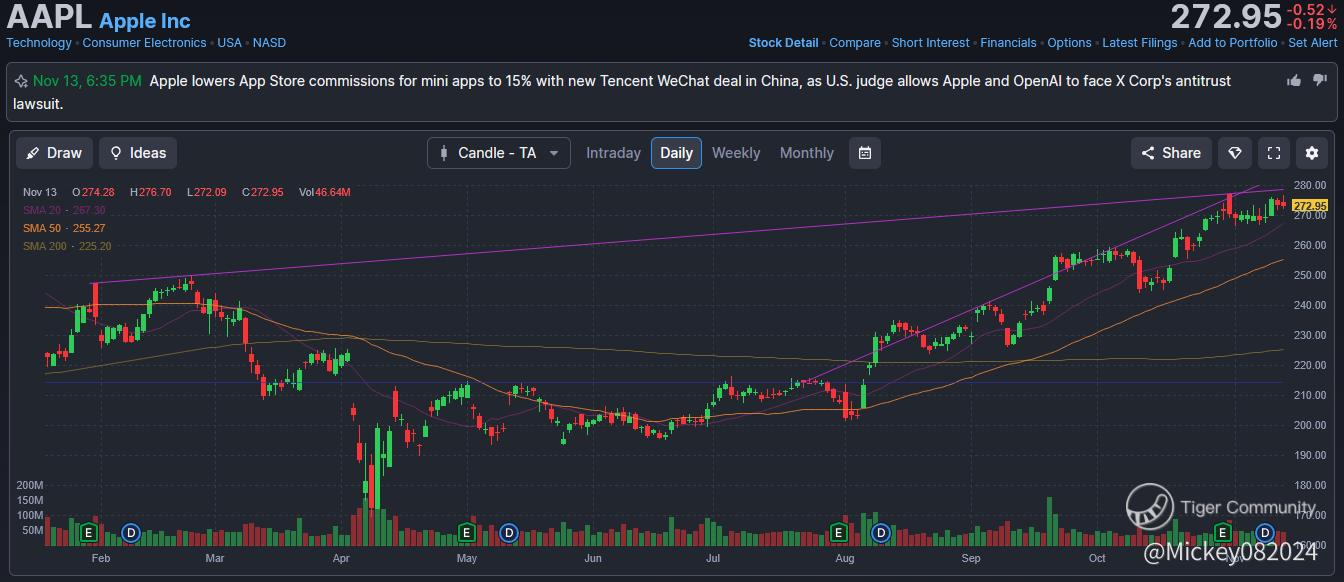Screen dimensions: 1344x582
Task: Open the Compare link
Action: (855, 43)
